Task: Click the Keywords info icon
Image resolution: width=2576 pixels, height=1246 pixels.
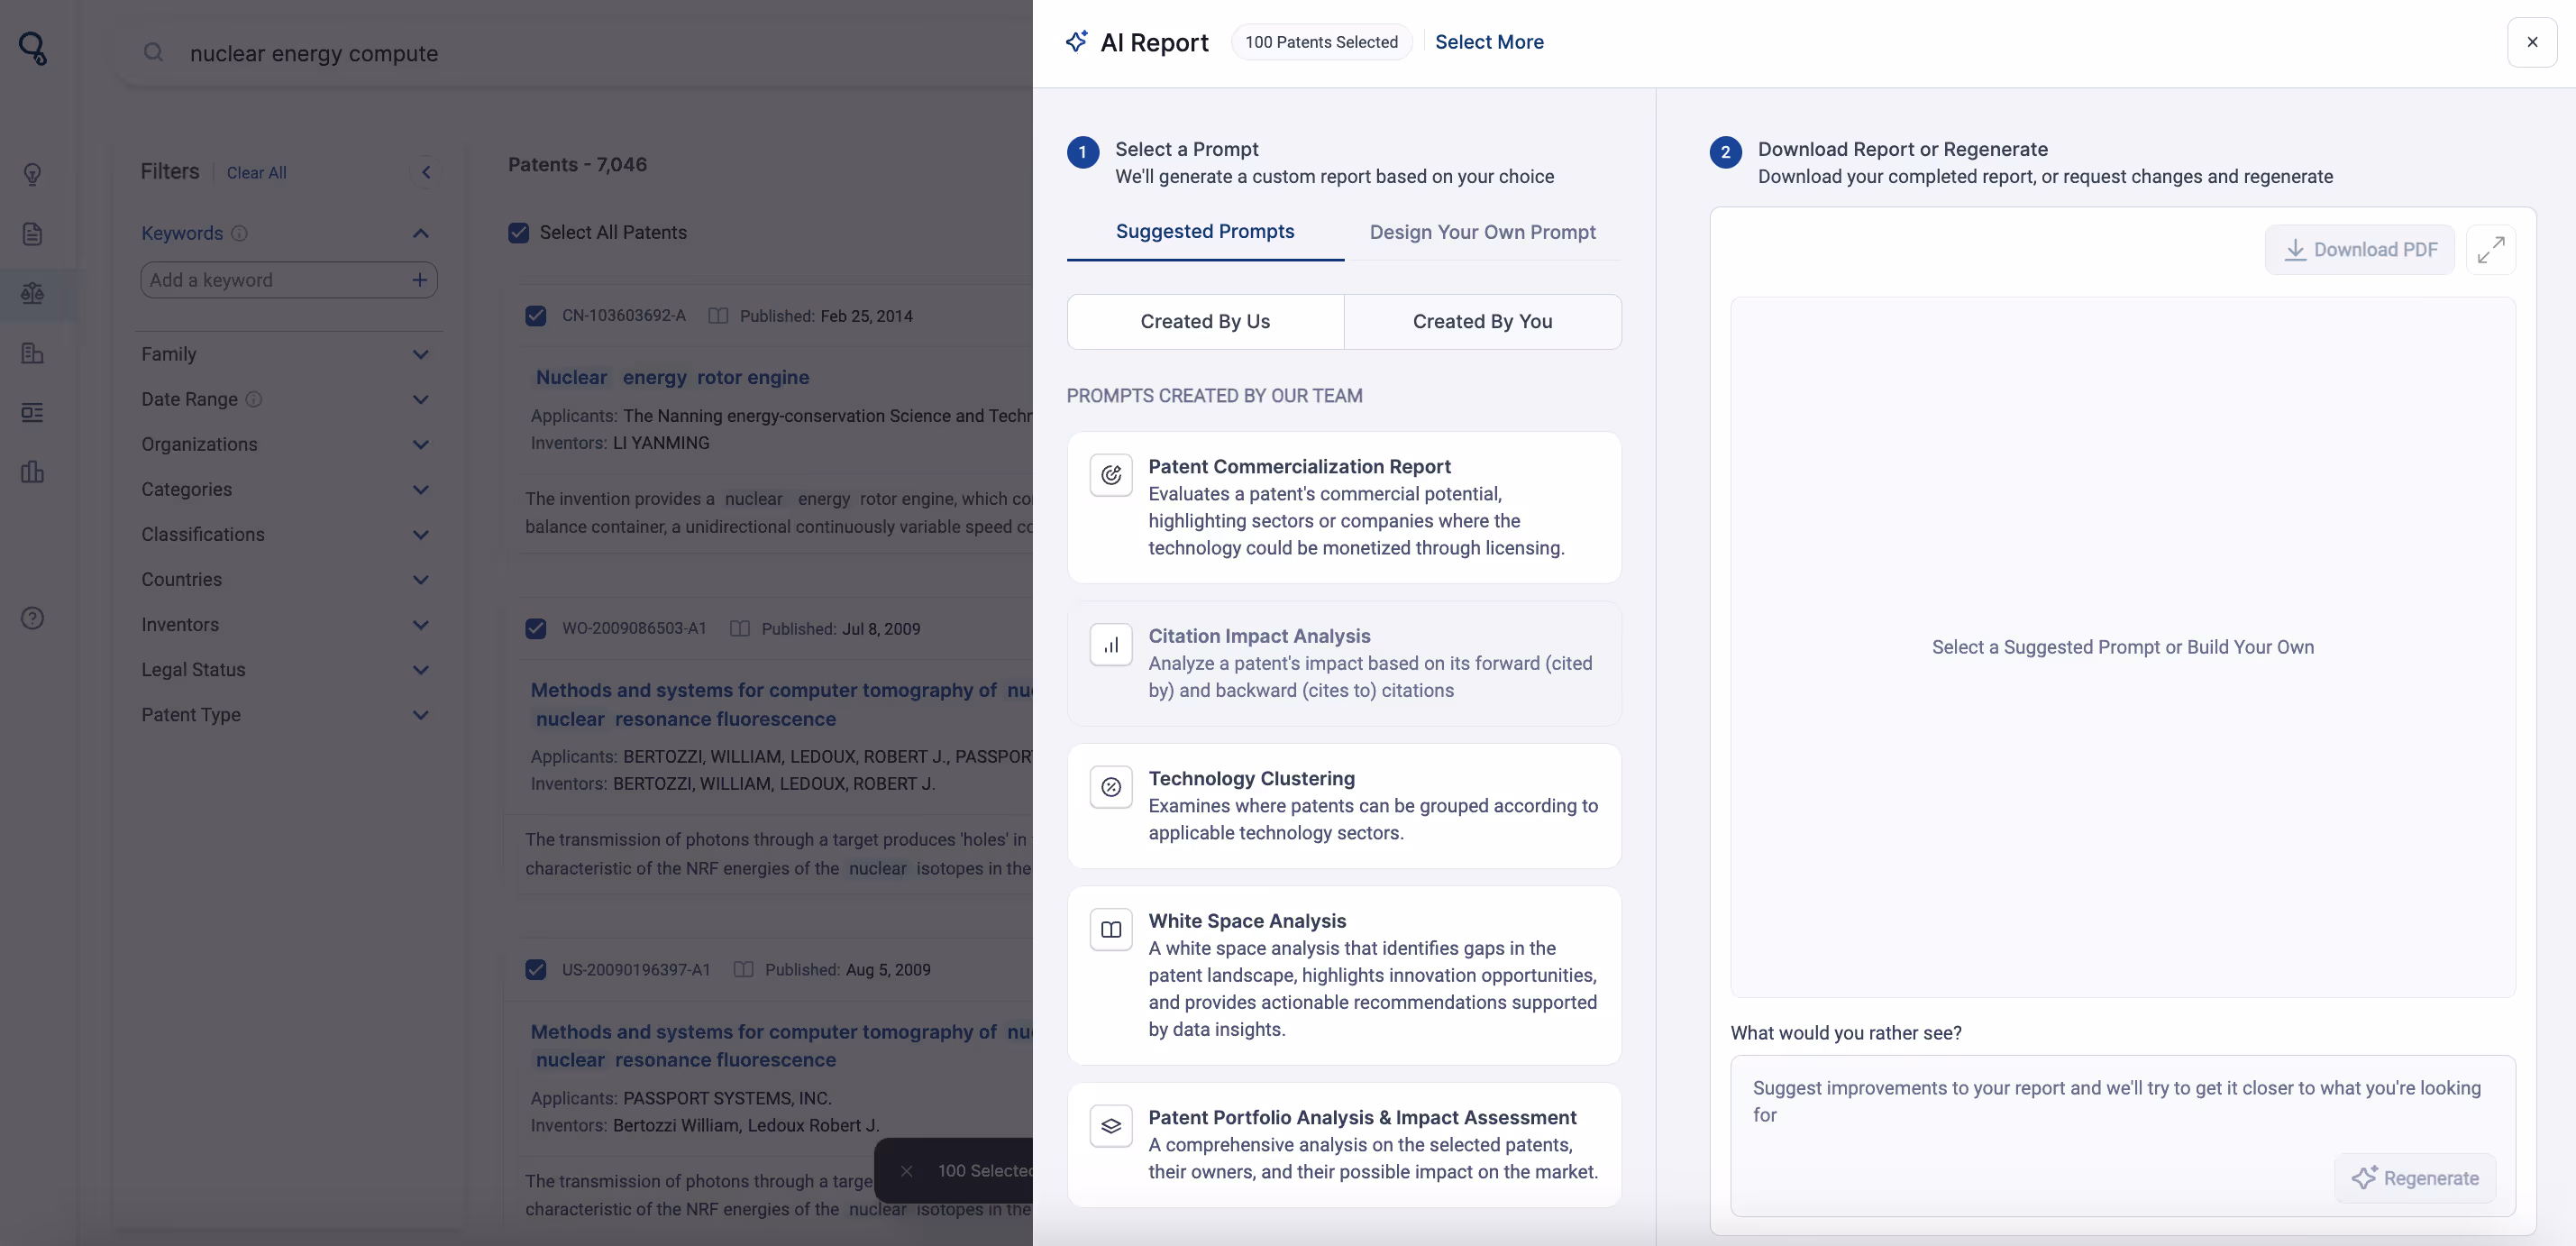Action: point(239,233)
